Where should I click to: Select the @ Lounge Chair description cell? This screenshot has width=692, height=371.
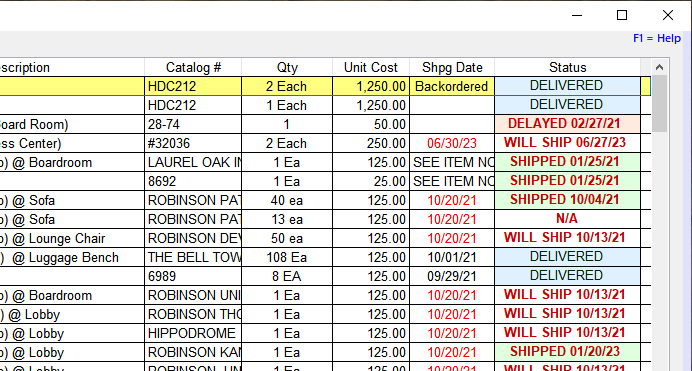72,238
